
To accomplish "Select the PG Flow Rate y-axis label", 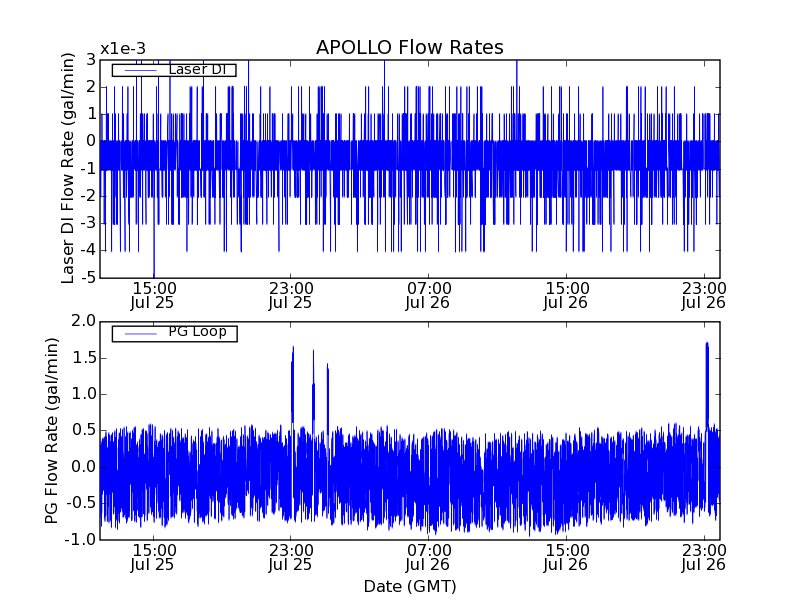I will 52,430.
